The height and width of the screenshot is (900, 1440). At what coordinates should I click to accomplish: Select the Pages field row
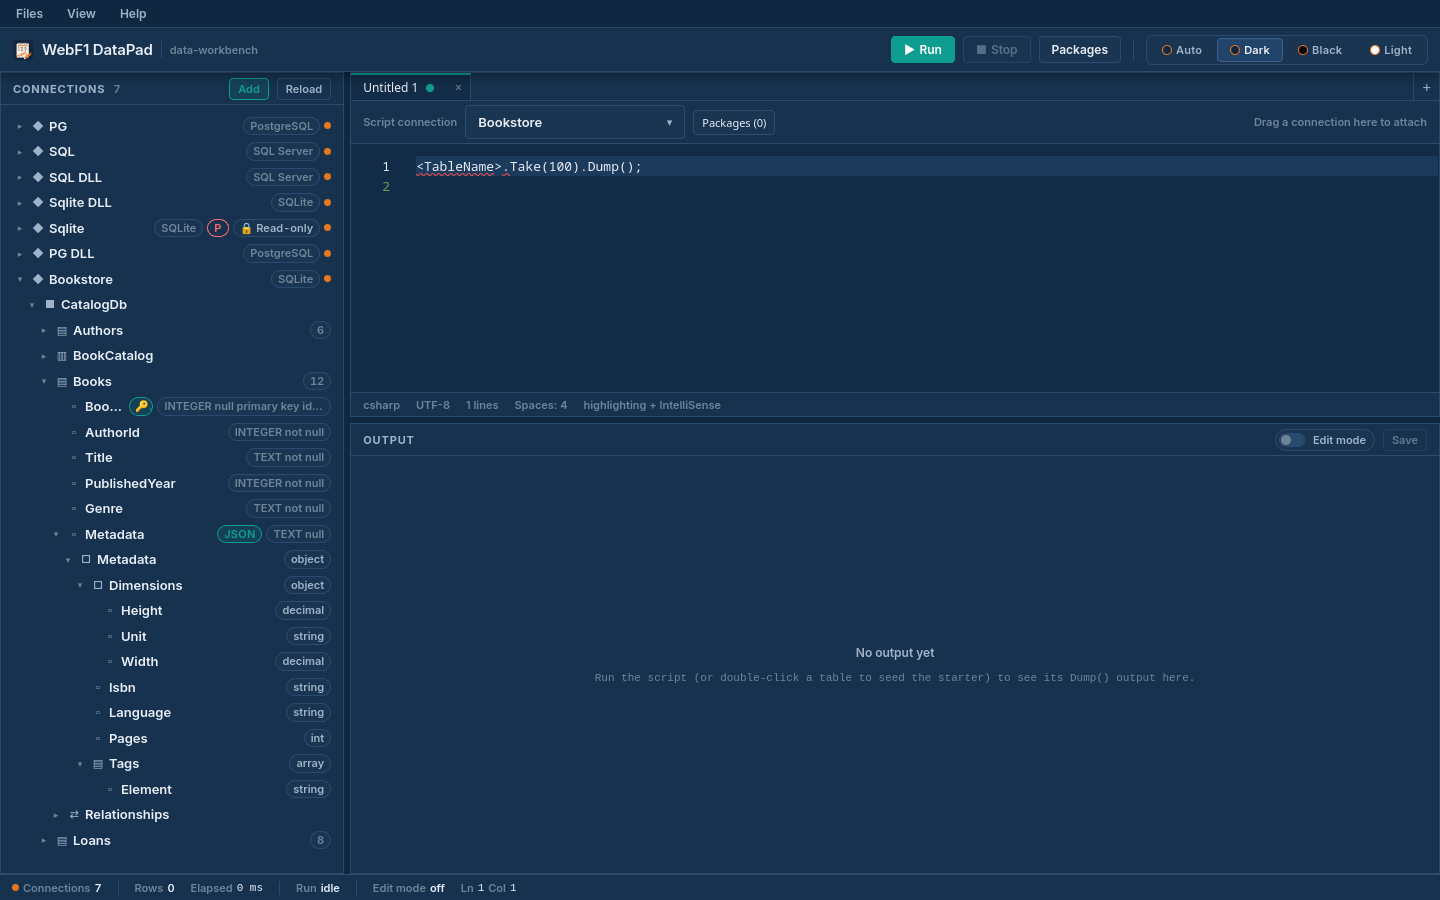point(172,738)
